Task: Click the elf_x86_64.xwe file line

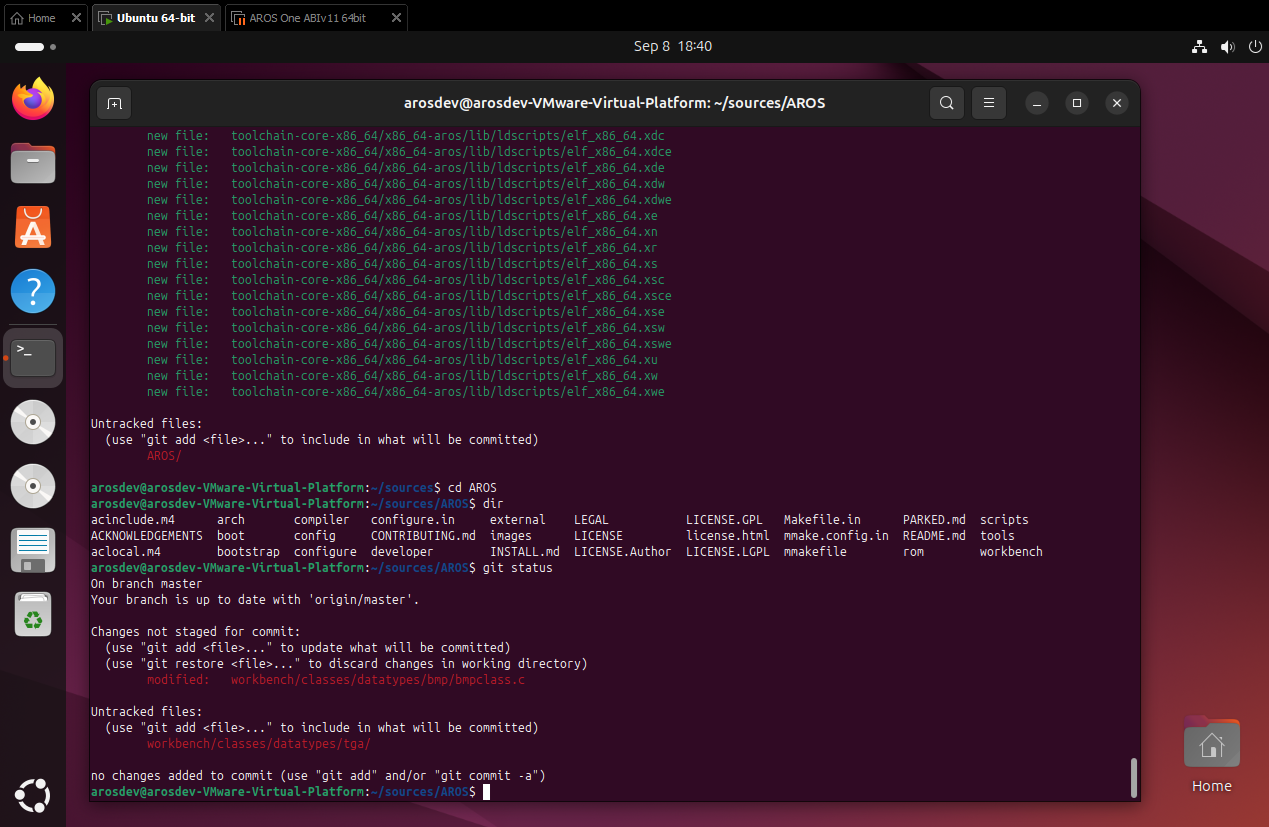Action: click(405, 392)
